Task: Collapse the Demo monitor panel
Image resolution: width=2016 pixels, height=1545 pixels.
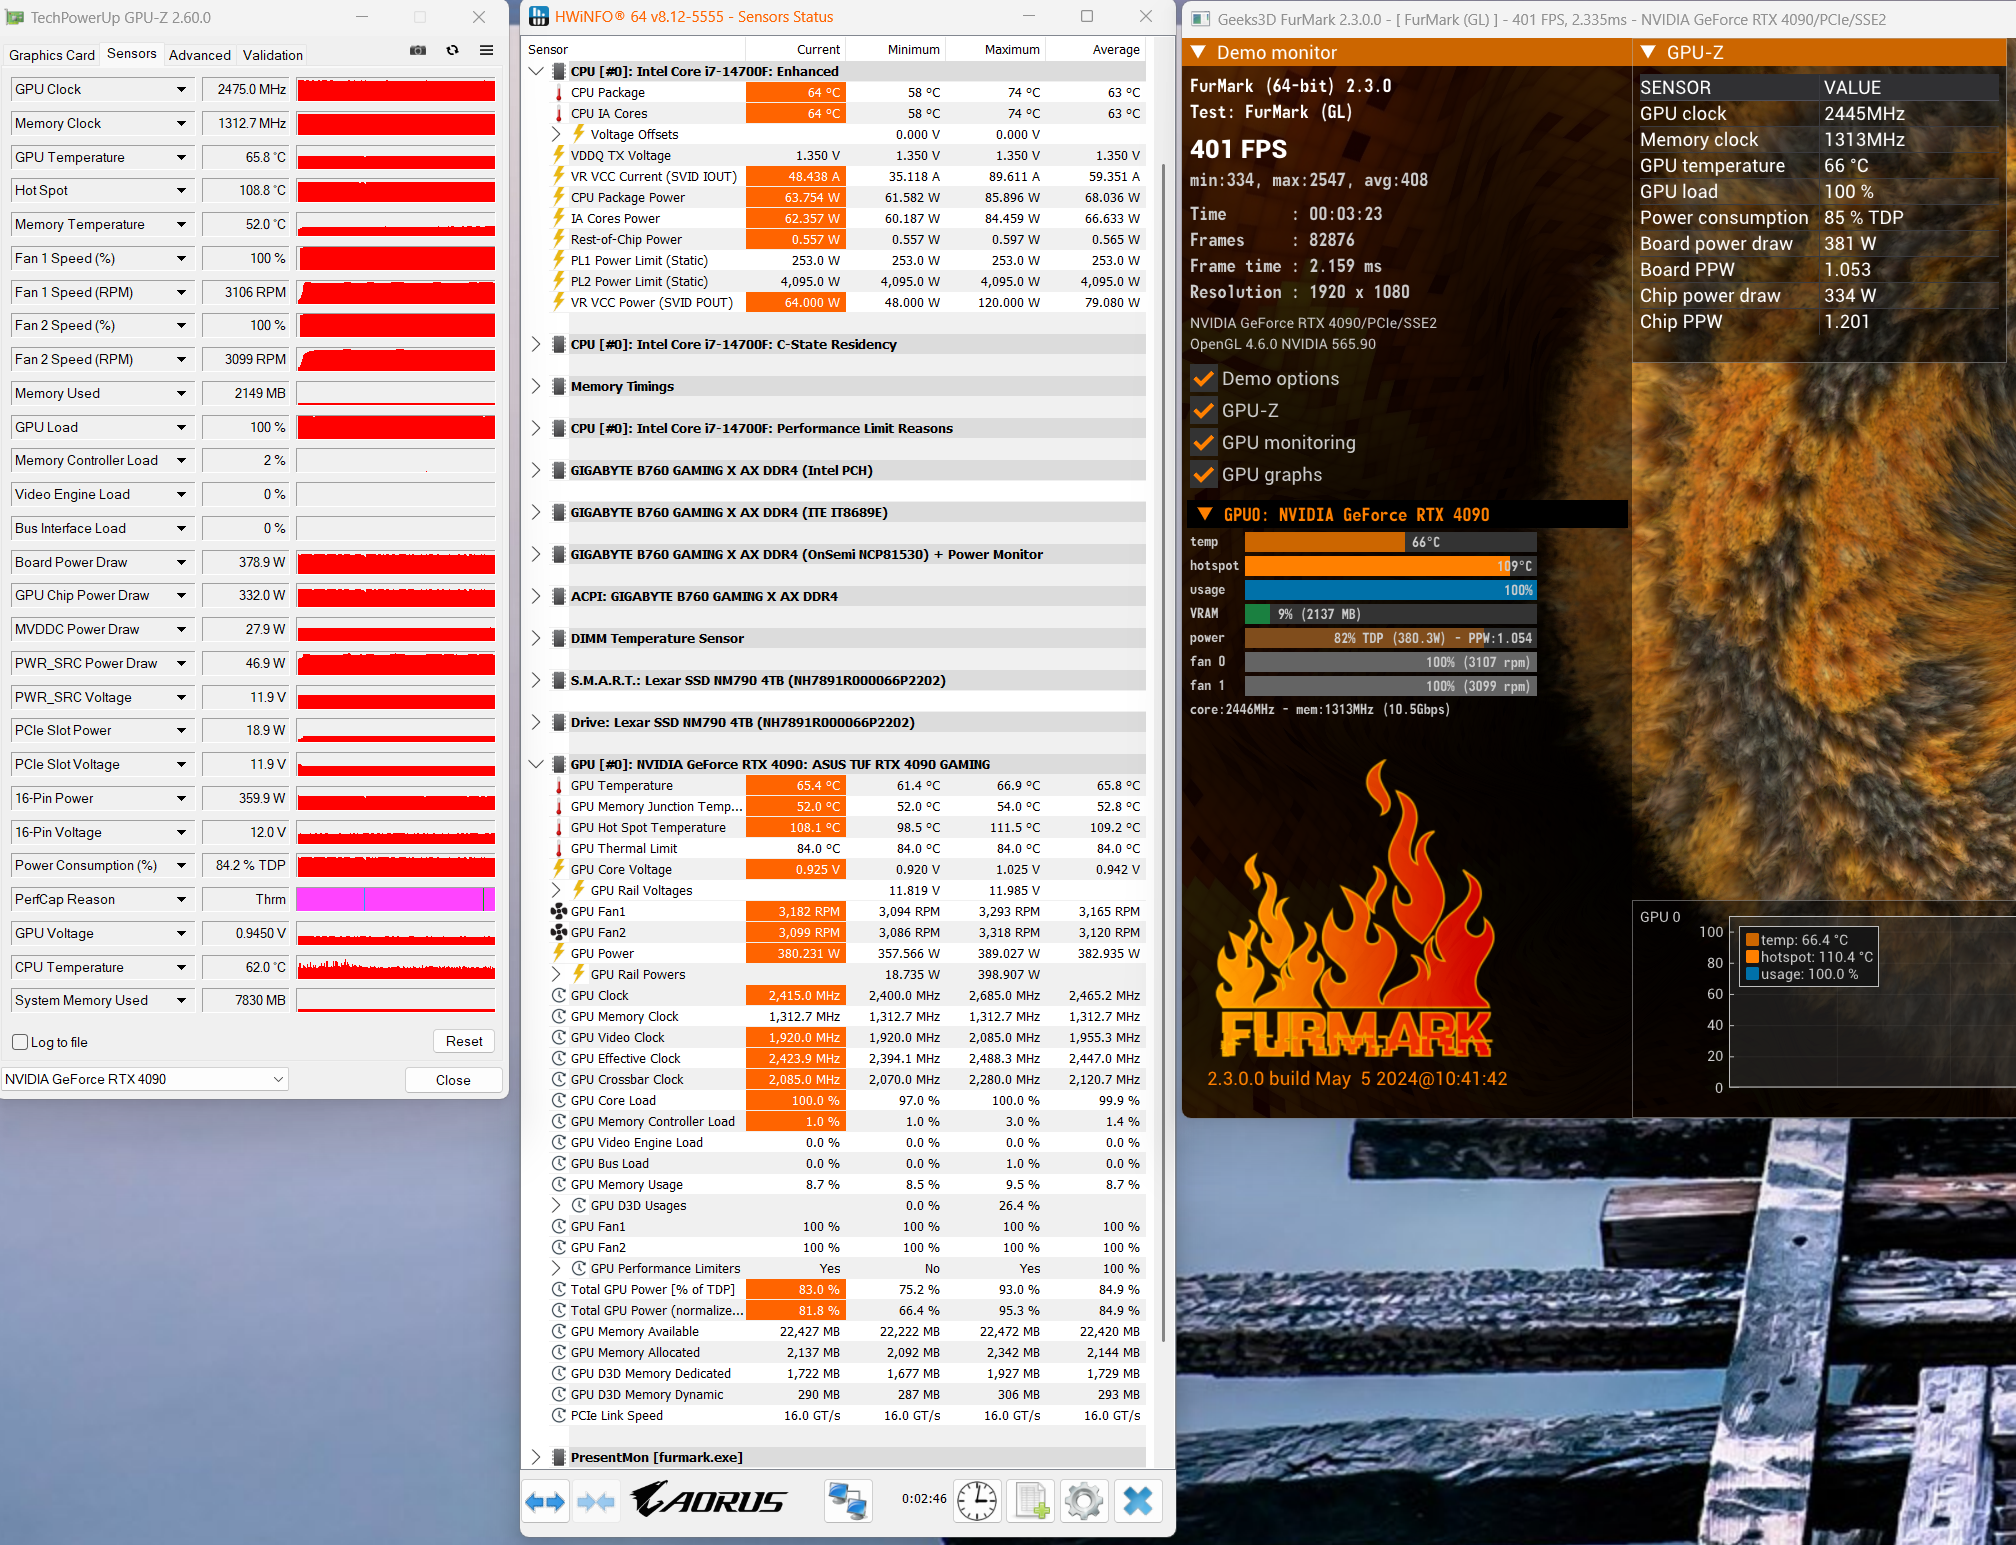Action: (x=1199, y=53)
